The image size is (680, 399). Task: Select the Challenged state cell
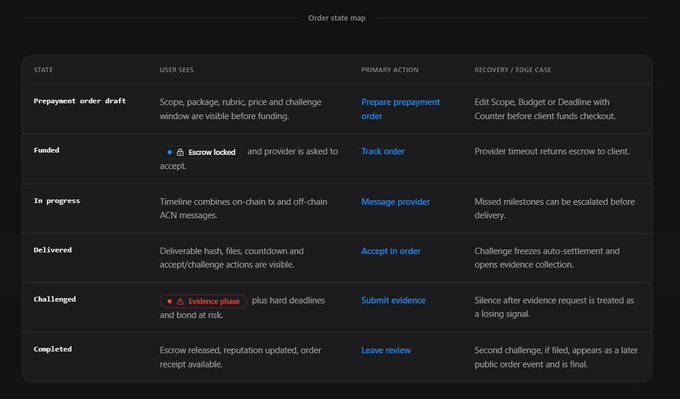[55, 300]
